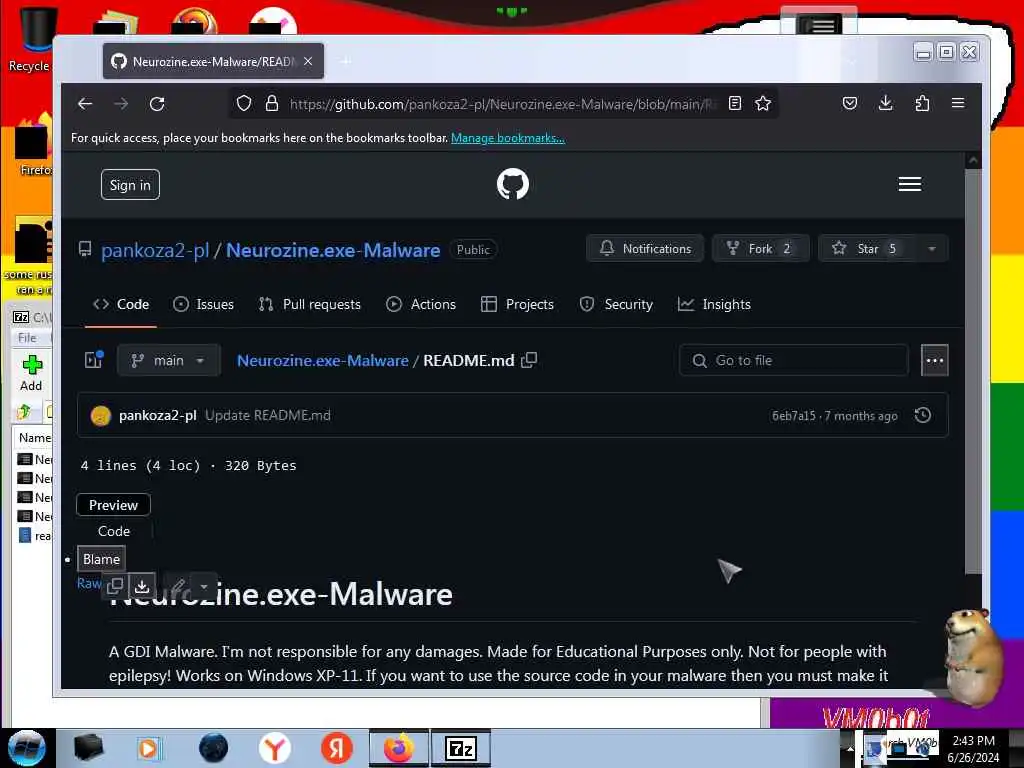This screenshot has height=768, width=1024.
Task: Open the Update README.md commit message
Action: [x=268, y=415]
